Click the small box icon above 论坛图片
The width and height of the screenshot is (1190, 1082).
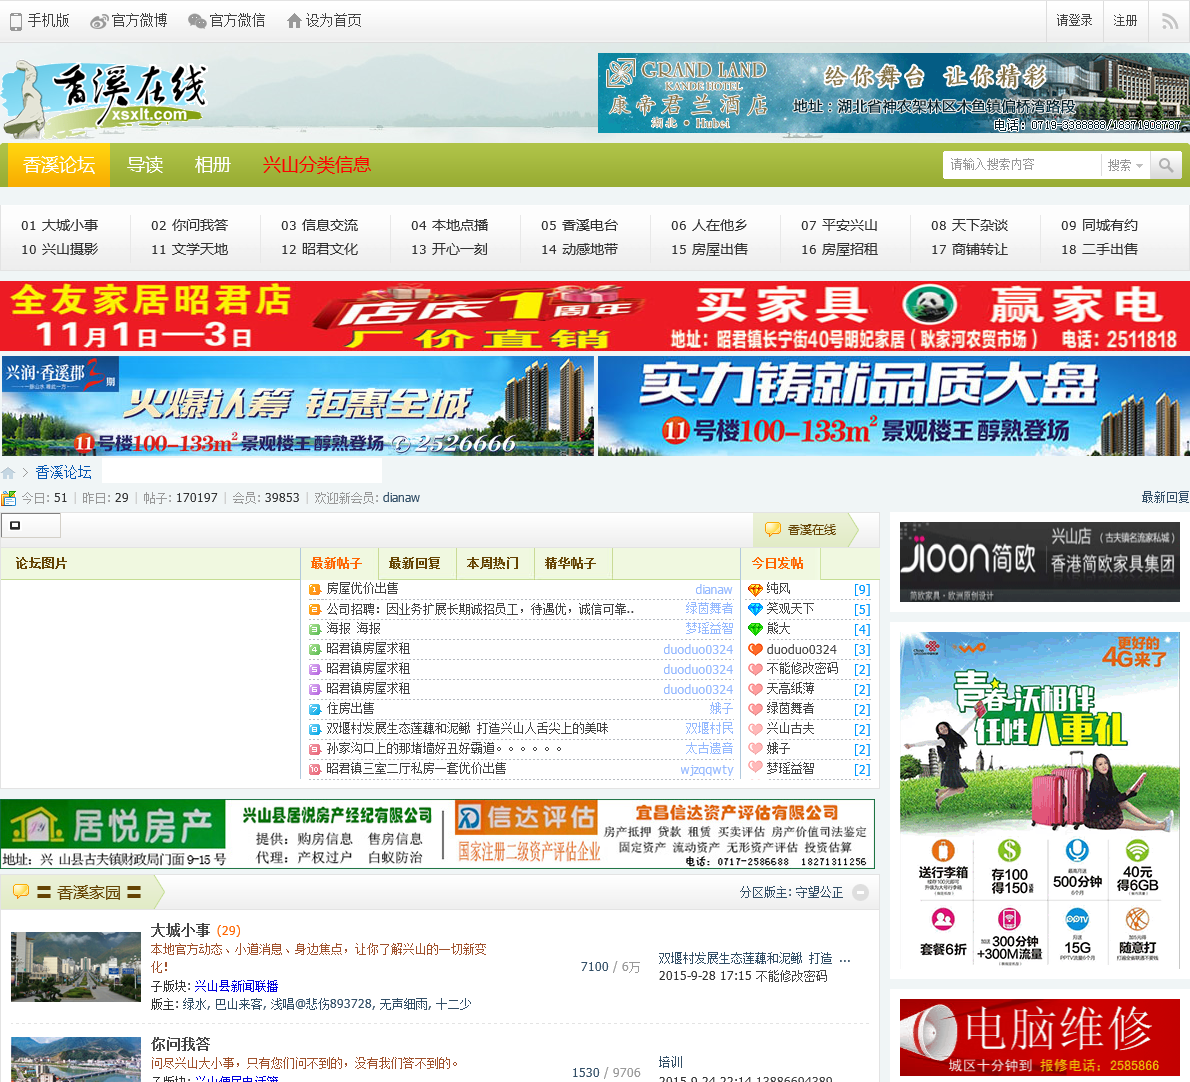click(x=14, y=525)
